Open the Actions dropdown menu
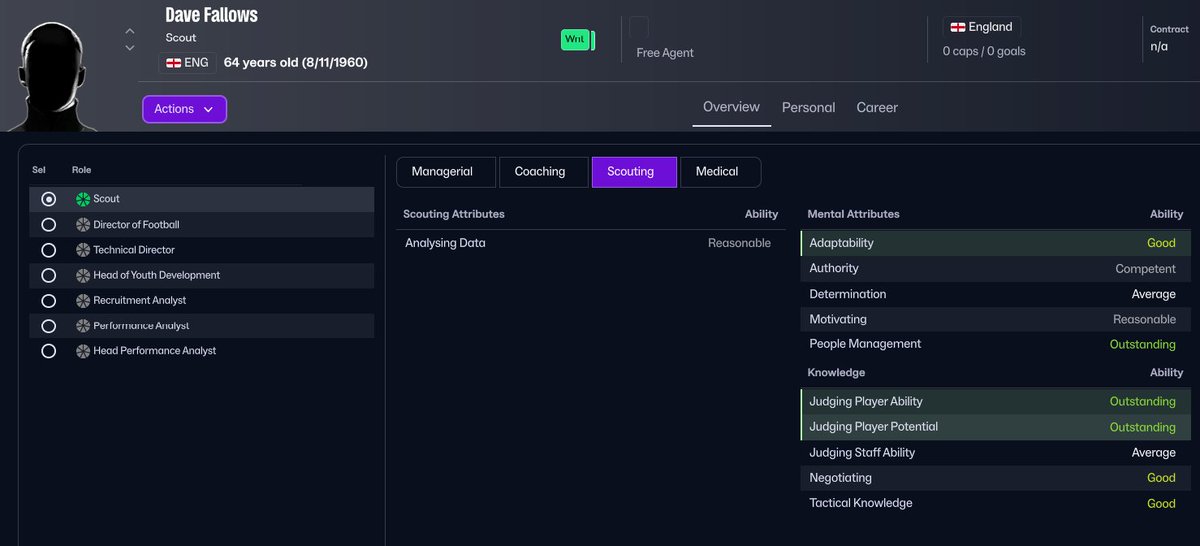The height and width of the screenshot is (546, 1200). pyautogui.click(x=184, y=109)
